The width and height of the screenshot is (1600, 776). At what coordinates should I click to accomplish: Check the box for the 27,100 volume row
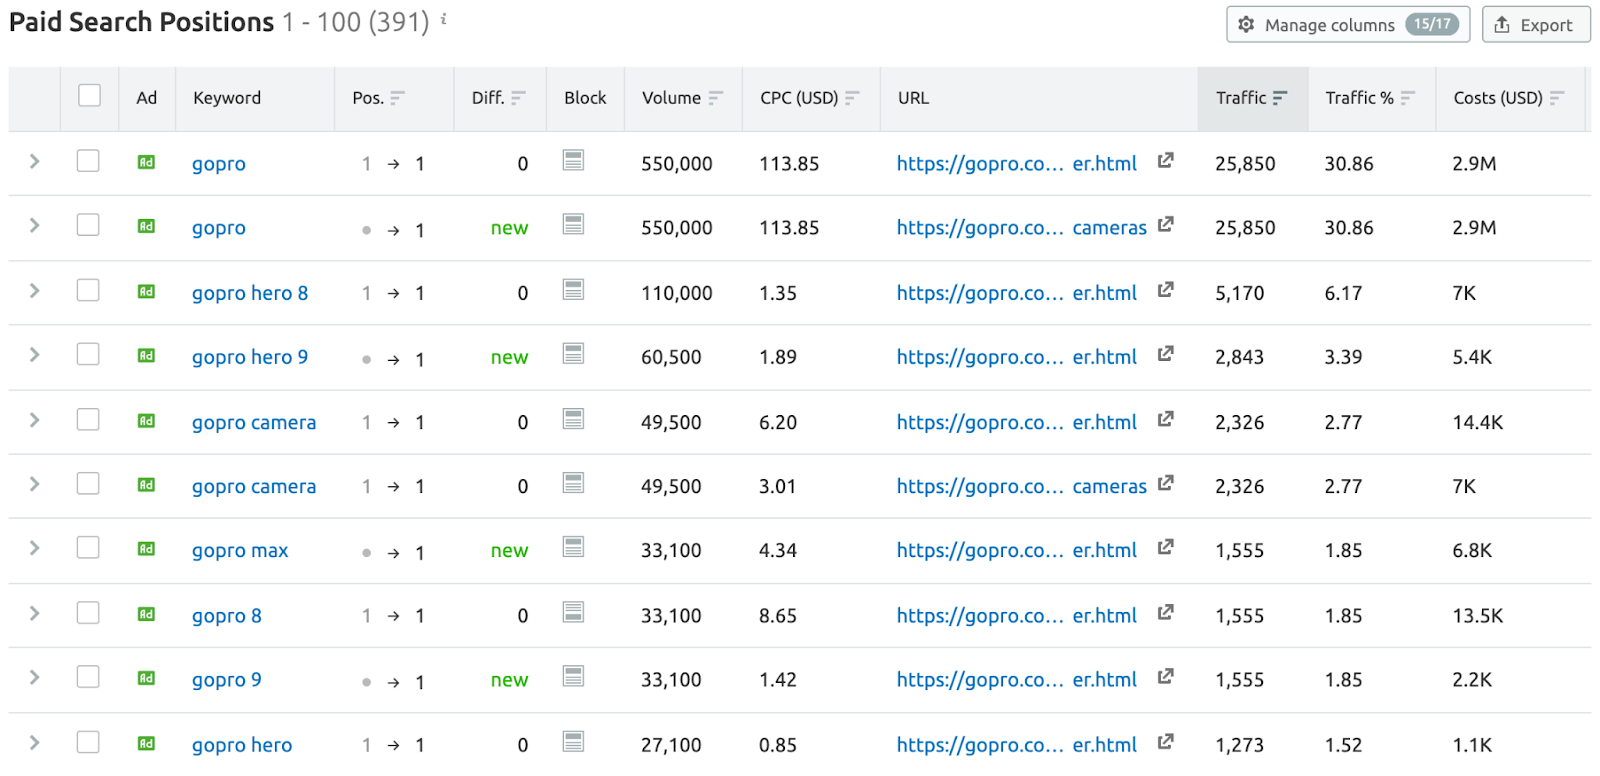(88, 742)
